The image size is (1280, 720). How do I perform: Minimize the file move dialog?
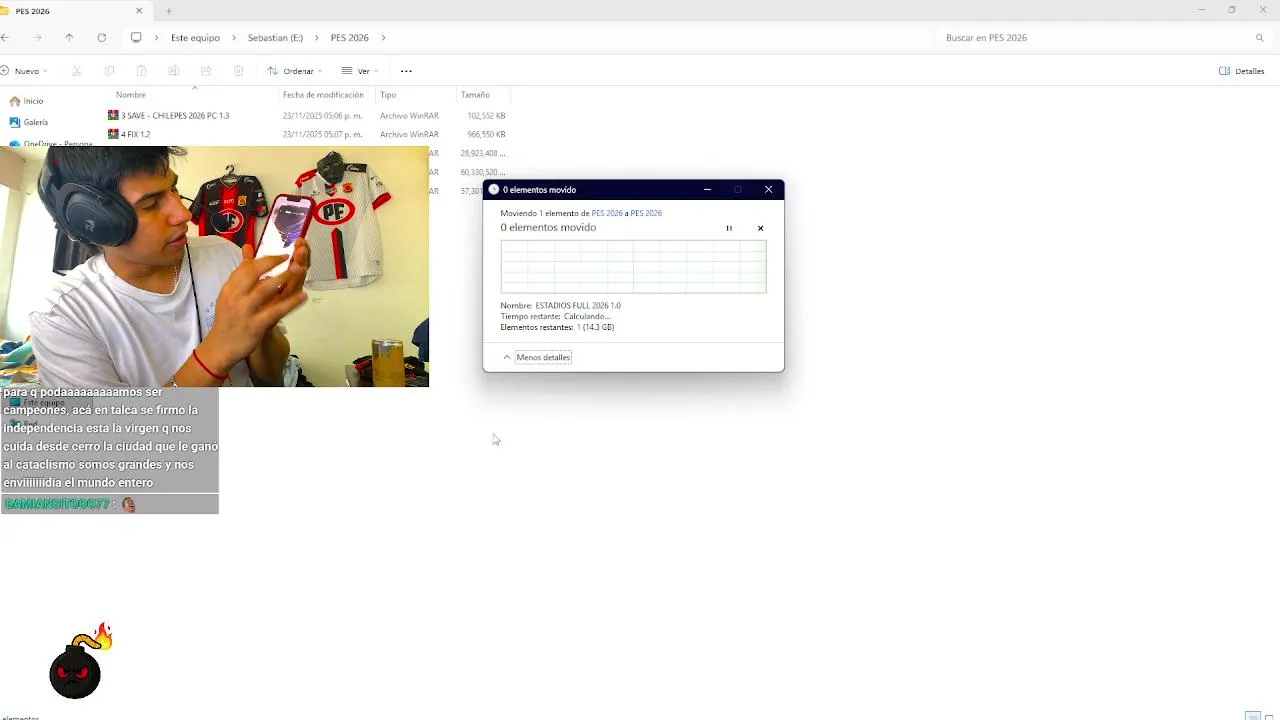tap(707, 189)
